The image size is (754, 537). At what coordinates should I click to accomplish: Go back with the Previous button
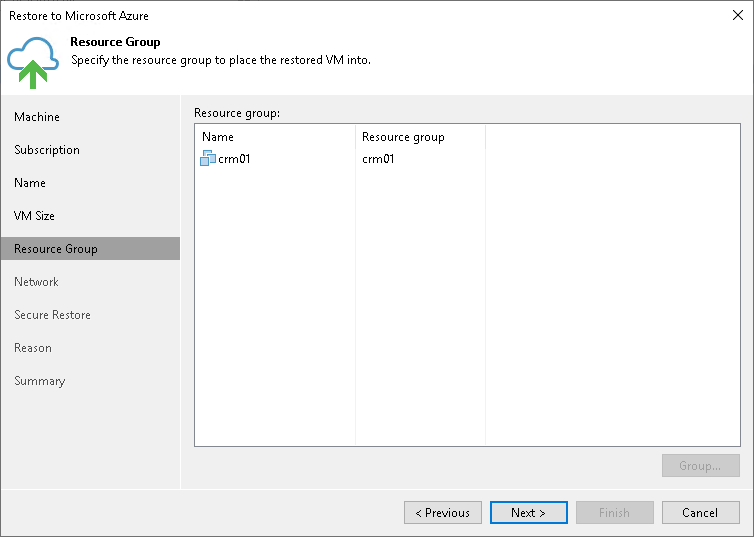tap(443, 512)
